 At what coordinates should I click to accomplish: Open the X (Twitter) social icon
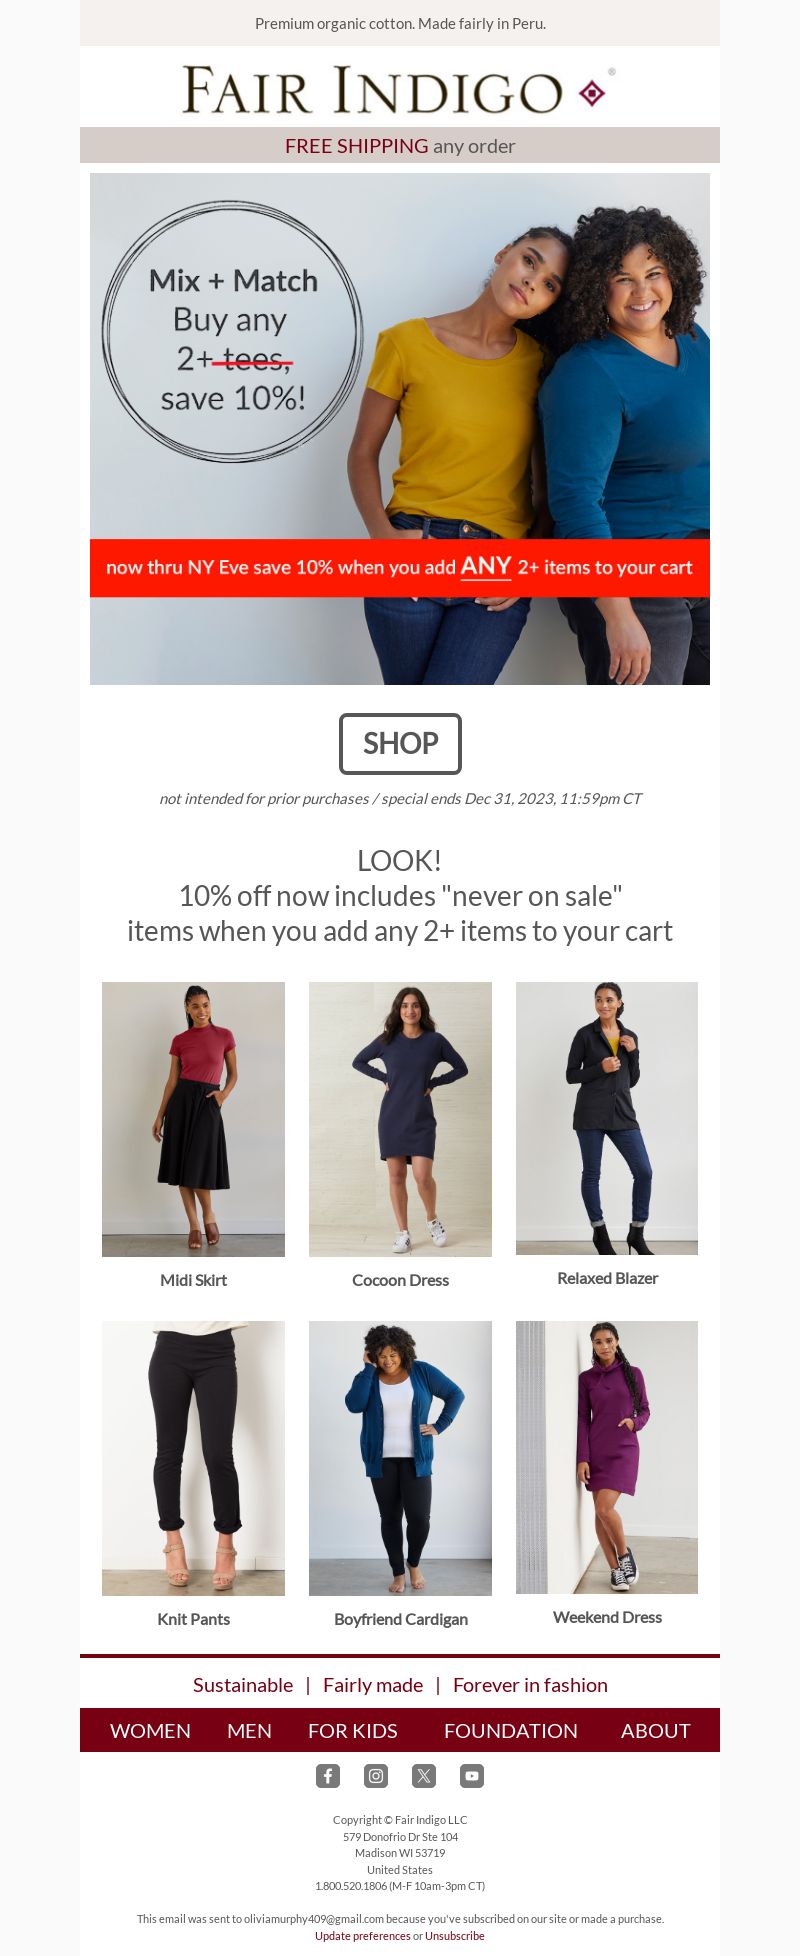click(x=424, y=1776)
